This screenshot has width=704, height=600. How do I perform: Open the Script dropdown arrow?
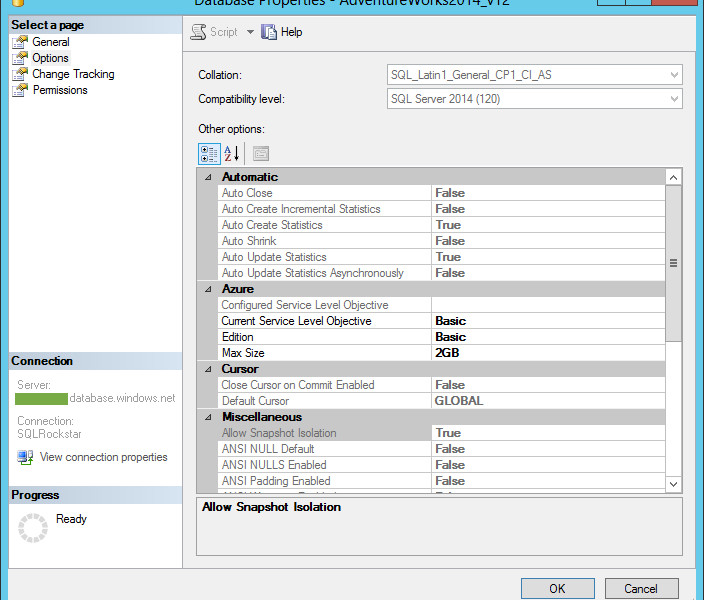(250, 32)
